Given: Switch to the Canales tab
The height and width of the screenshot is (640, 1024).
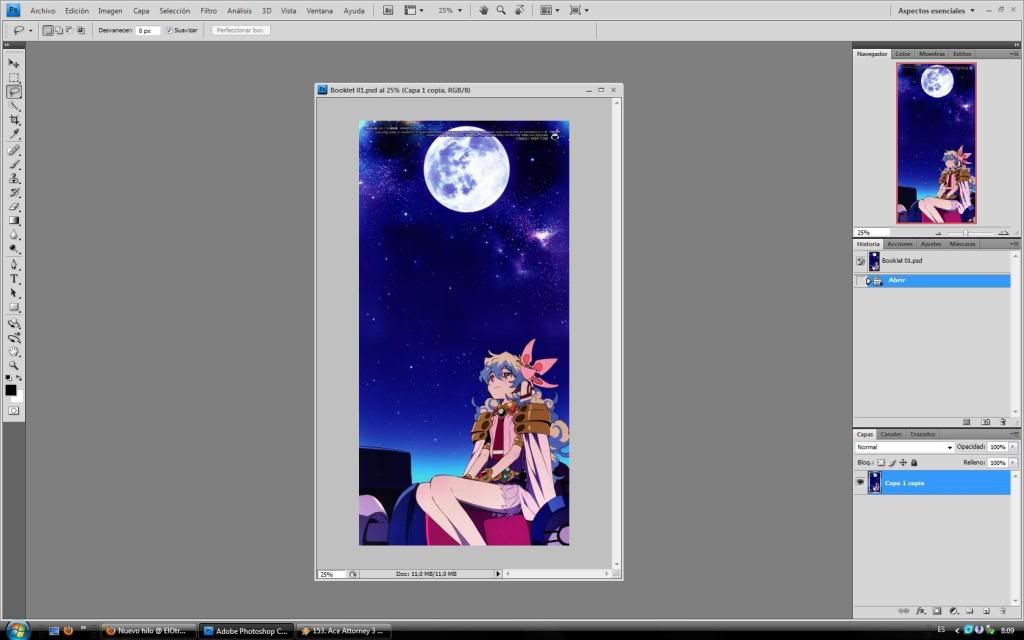Looking at the screenshot, I should coord(890,434).
